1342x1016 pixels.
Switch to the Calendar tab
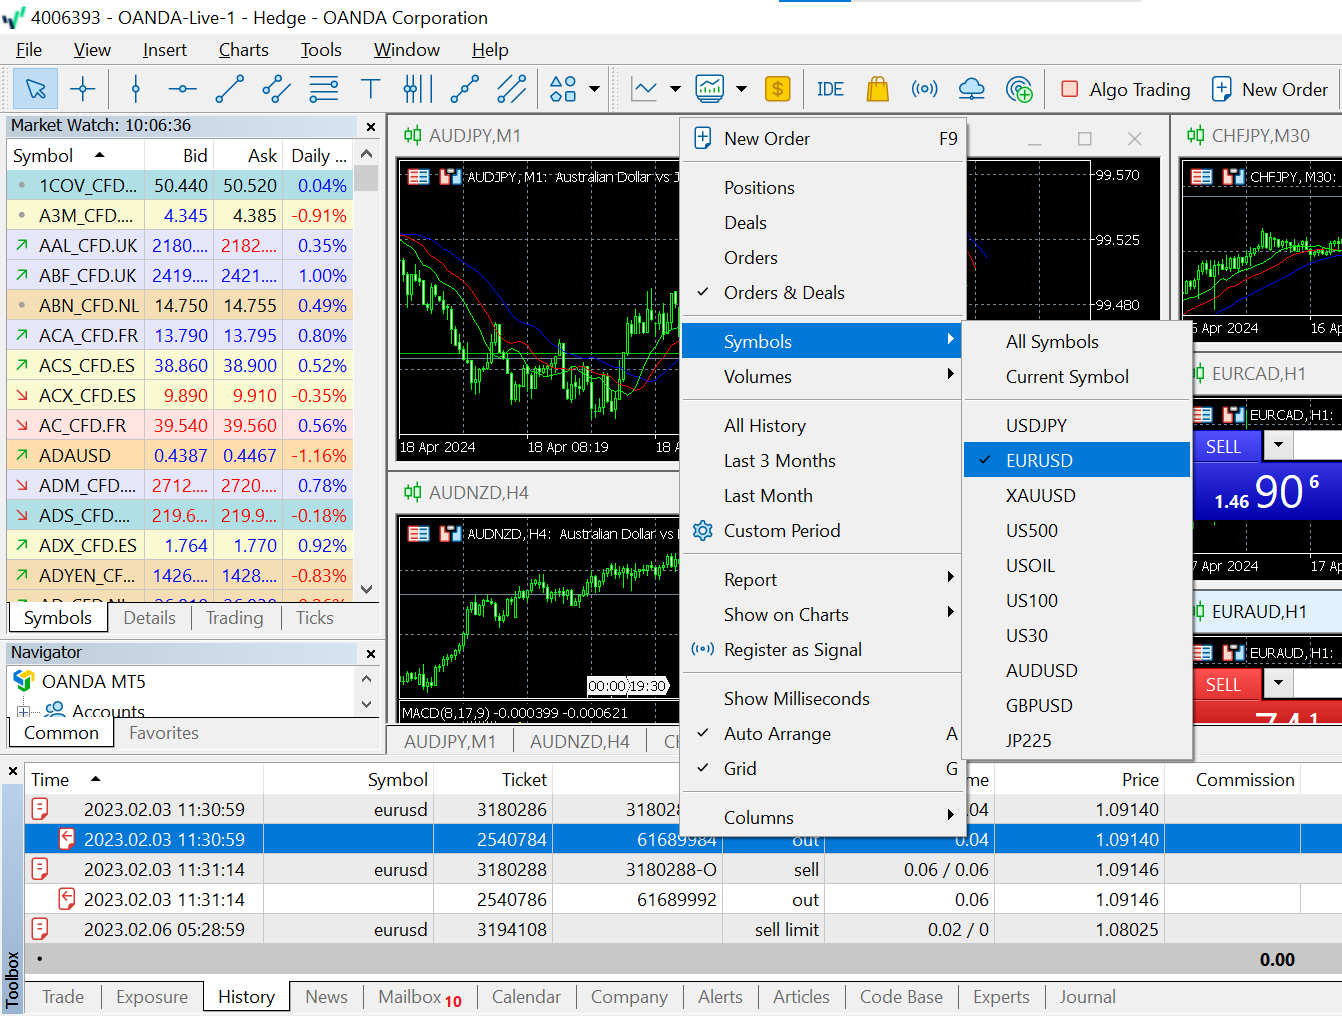(x=526, y=997)
